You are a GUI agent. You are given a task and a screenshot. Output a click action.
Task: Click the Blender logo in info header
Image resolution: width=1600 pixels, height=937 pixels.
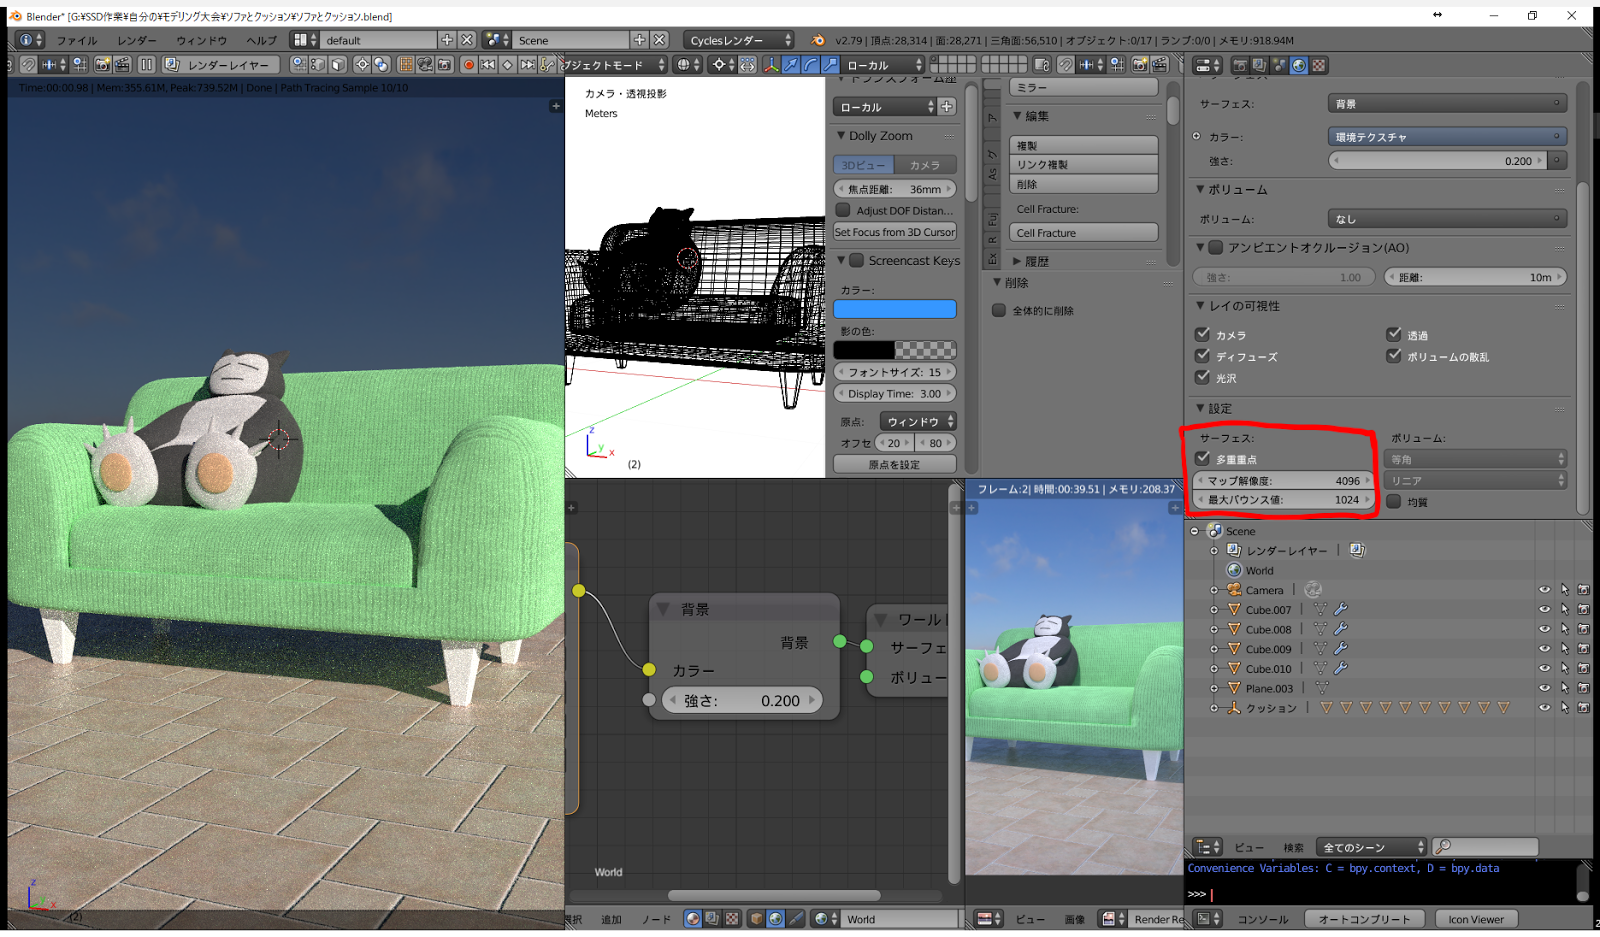tap(818, 40)
